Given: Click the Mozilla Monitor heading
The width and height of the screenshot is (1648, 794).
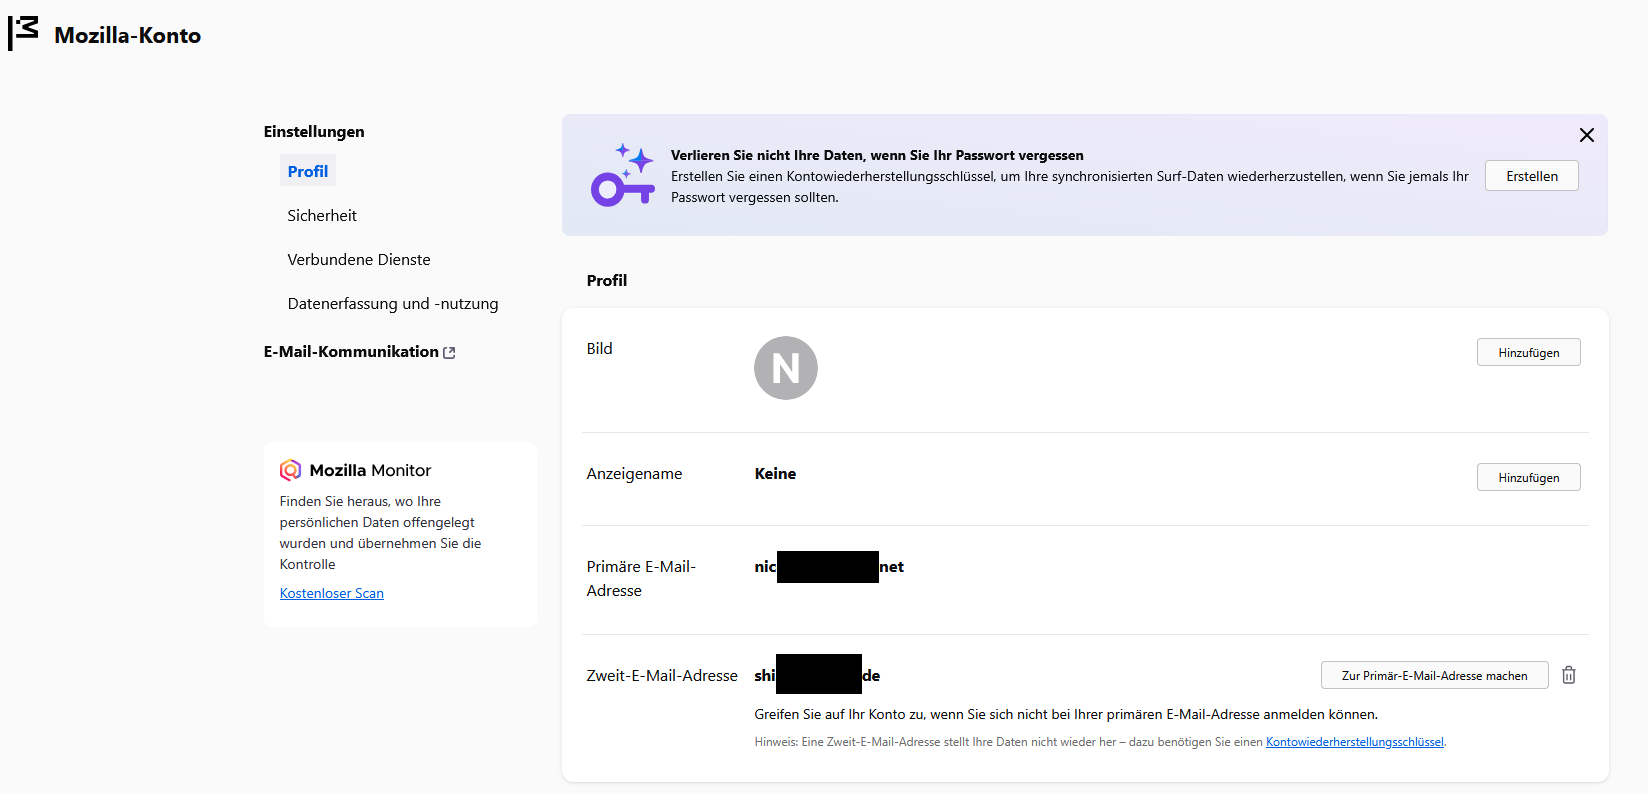Looking at the screenshot, I should 370,470.
